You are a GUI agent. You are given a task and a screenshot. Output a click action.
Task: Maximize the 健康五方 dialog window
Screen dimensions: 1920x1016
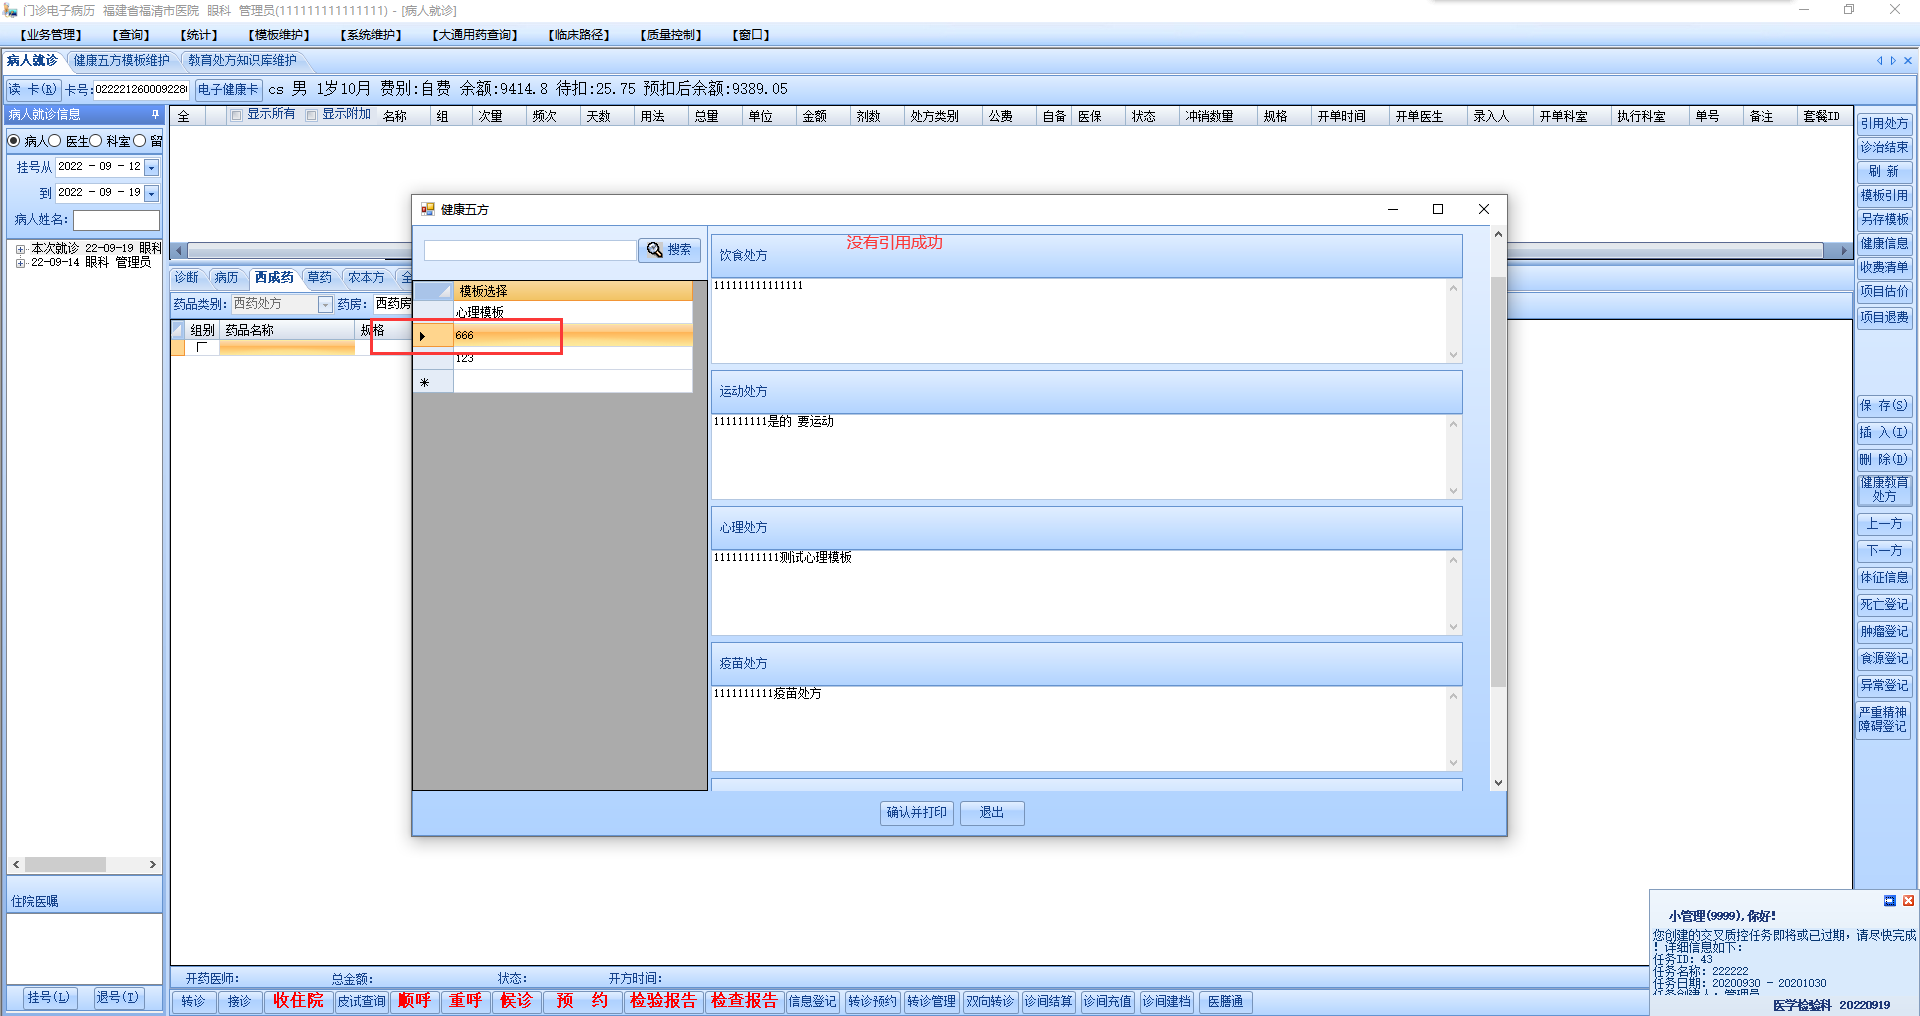(1438, 209)
